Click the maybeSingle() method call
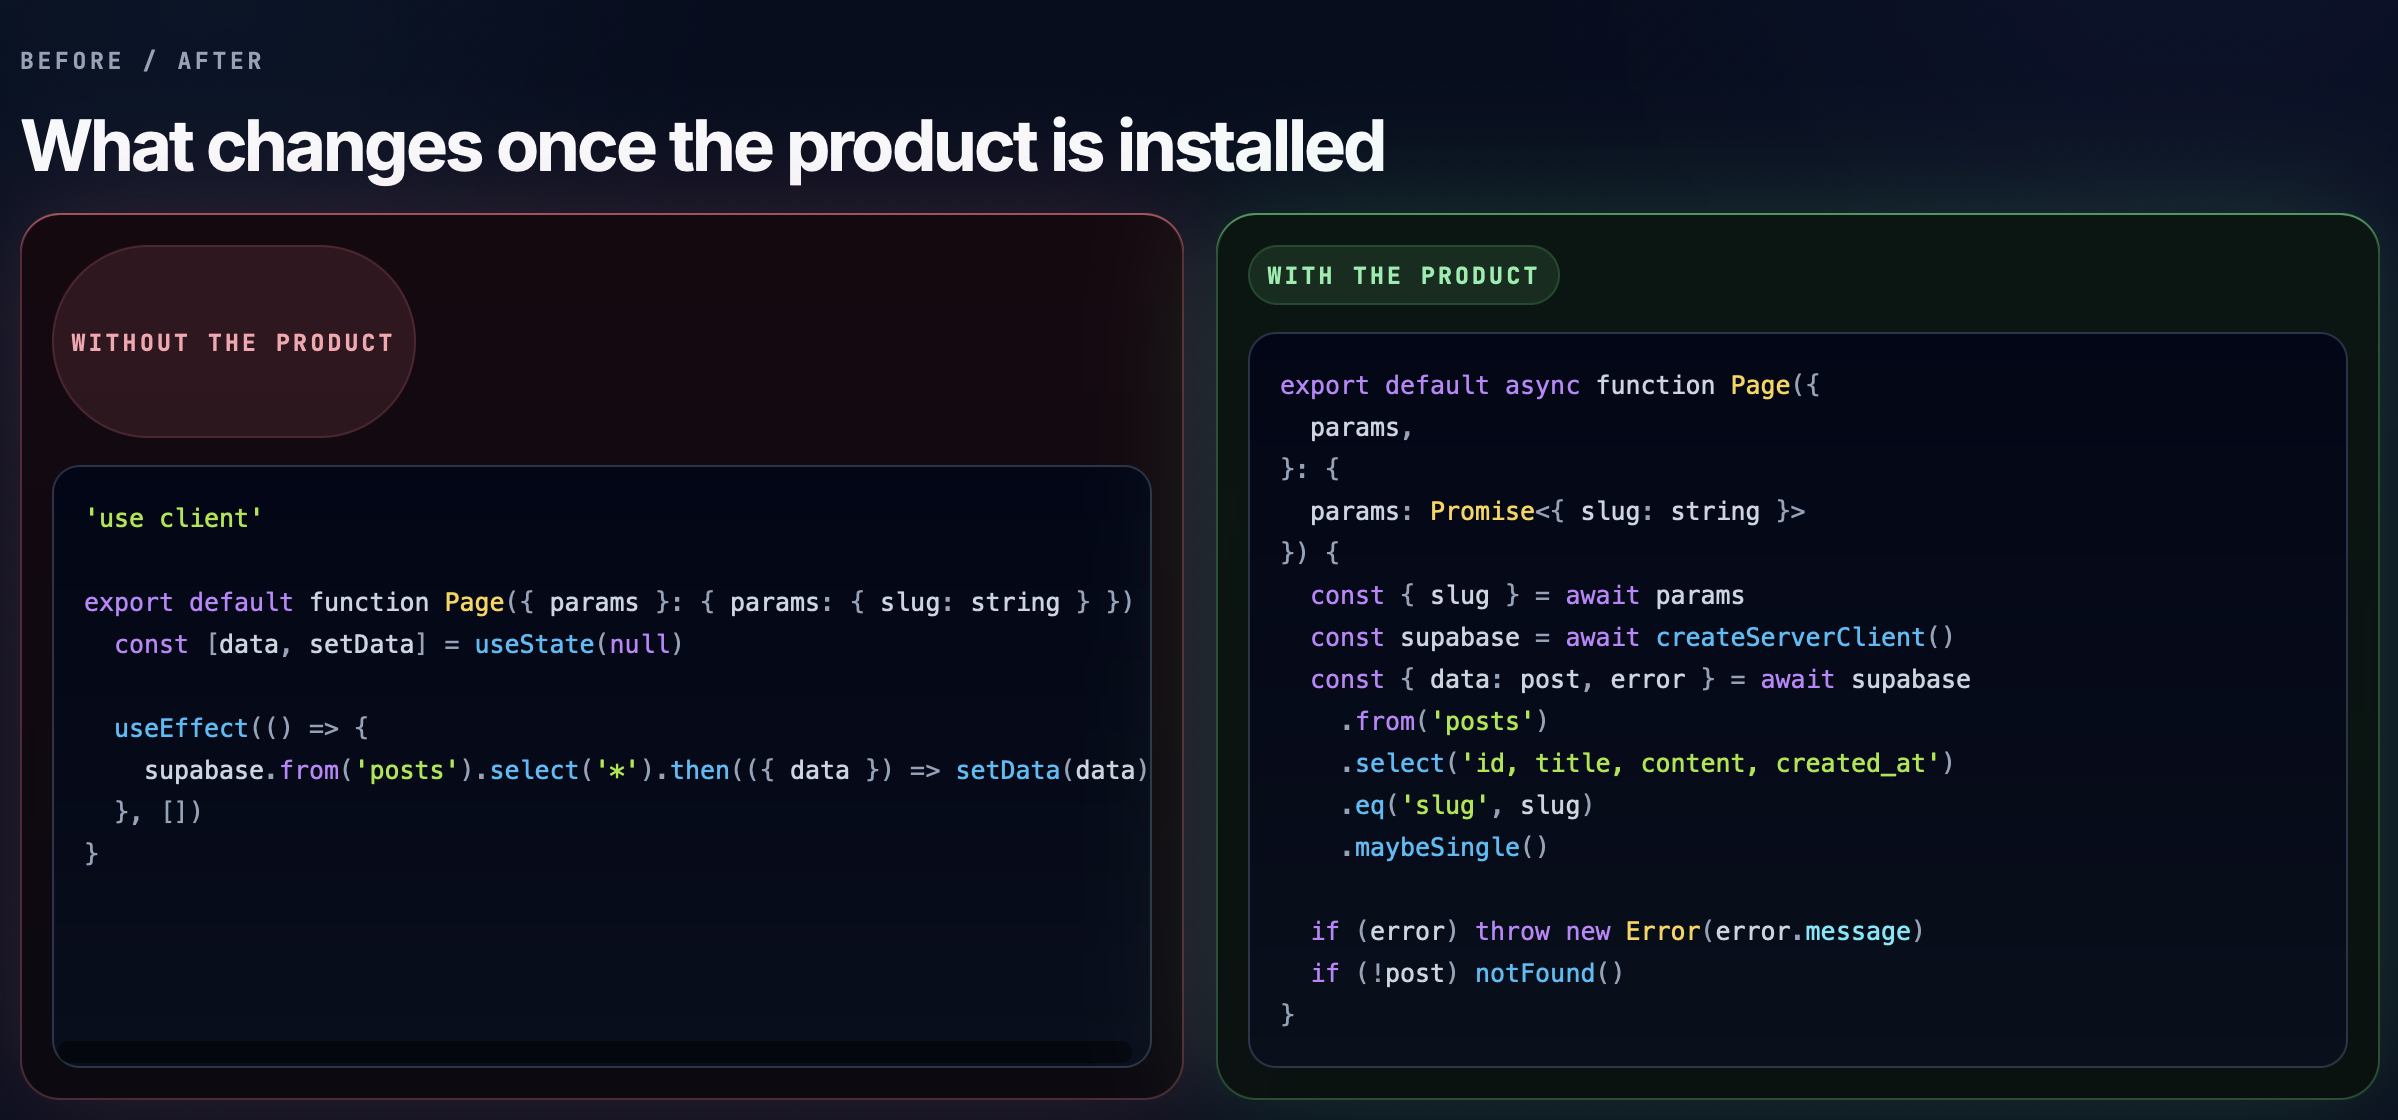The width and height of the screenshot is (2398, 1120). (x=1444, y=847)
